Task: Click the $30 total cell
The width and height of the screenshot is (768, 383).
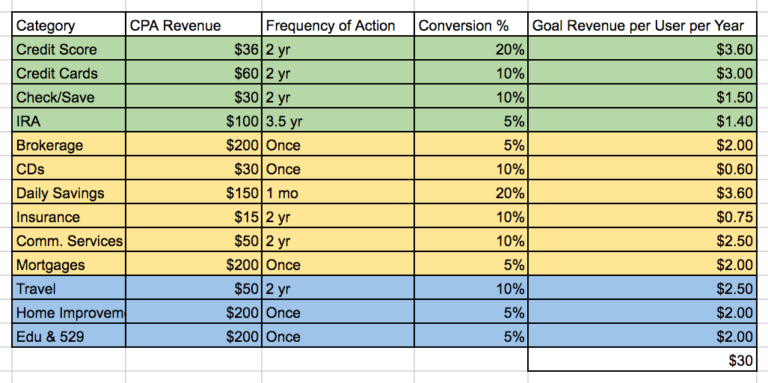Action: coord(642,360)
